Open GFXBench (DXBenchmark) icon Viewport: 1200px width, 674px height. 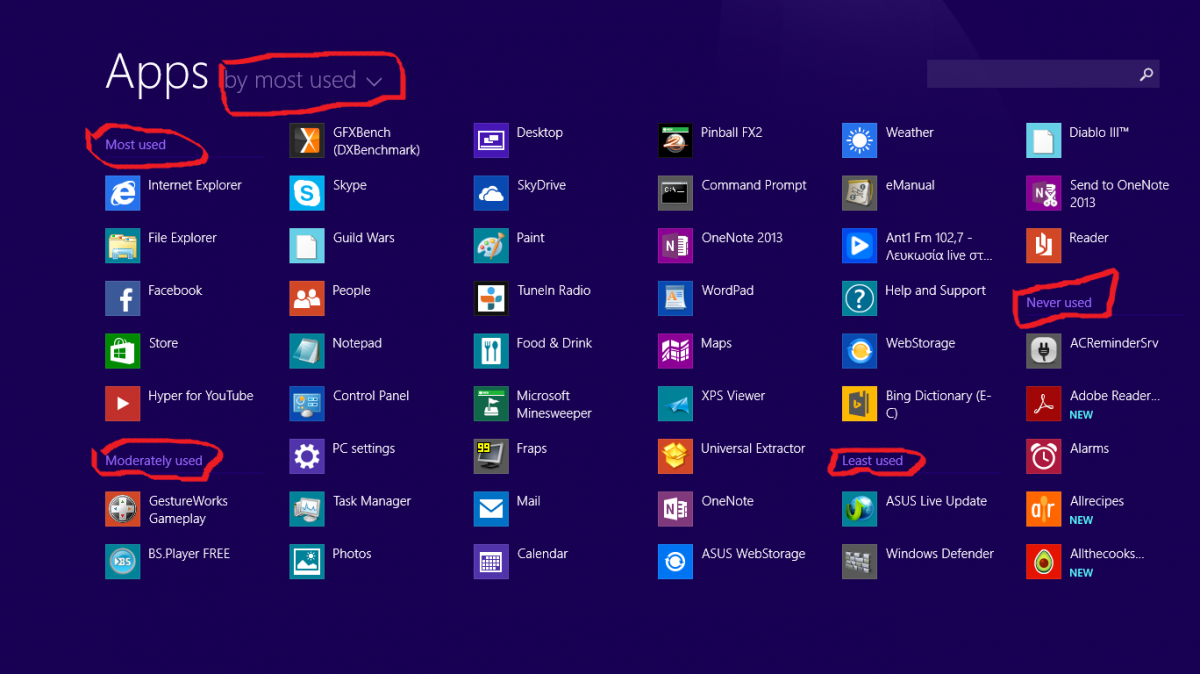pos(307,141)
